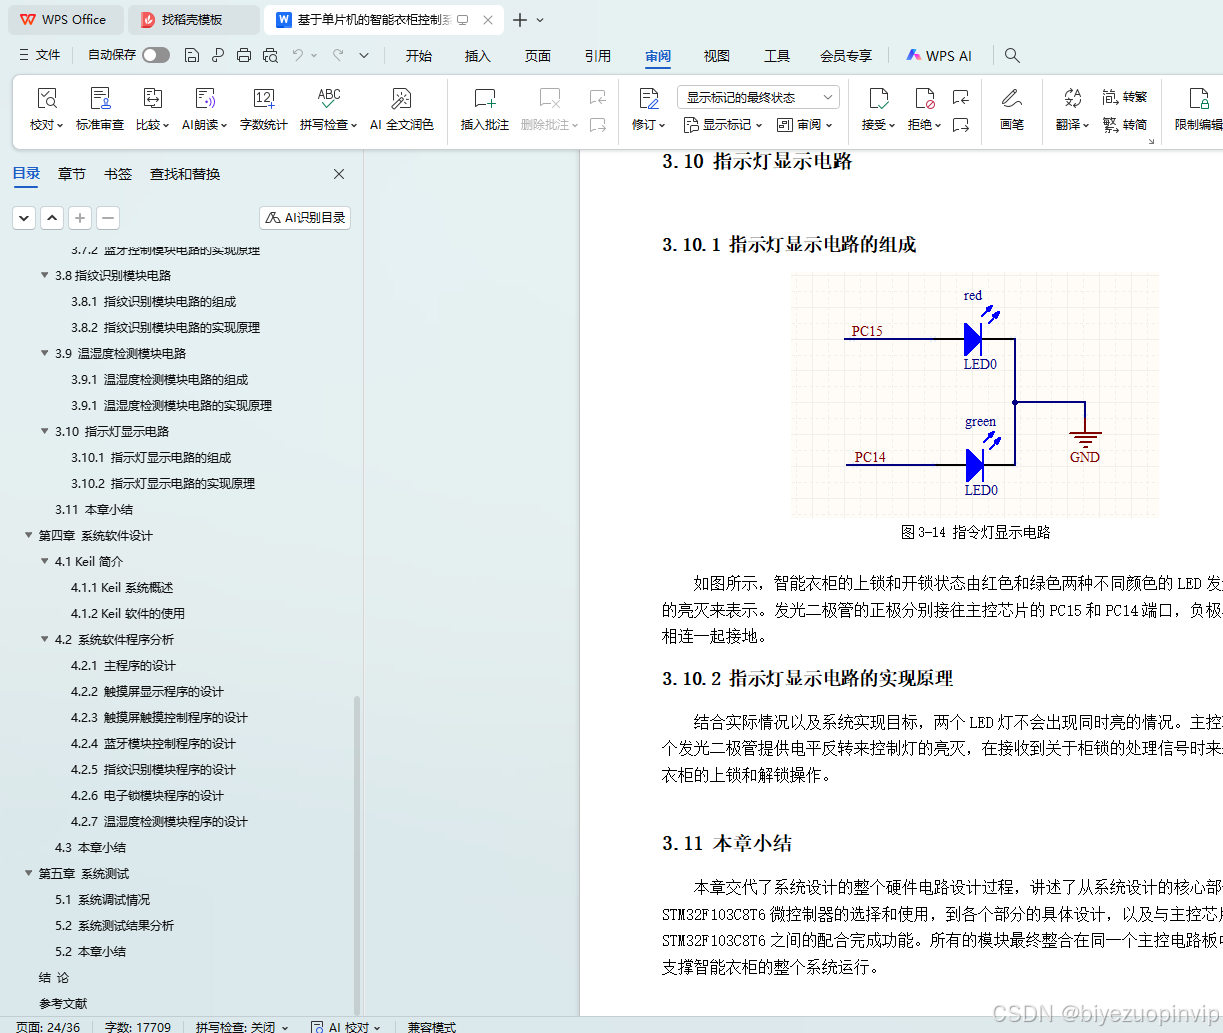
Task: Activate the 画笔 ink pen tool
Action: (1011, 110)
